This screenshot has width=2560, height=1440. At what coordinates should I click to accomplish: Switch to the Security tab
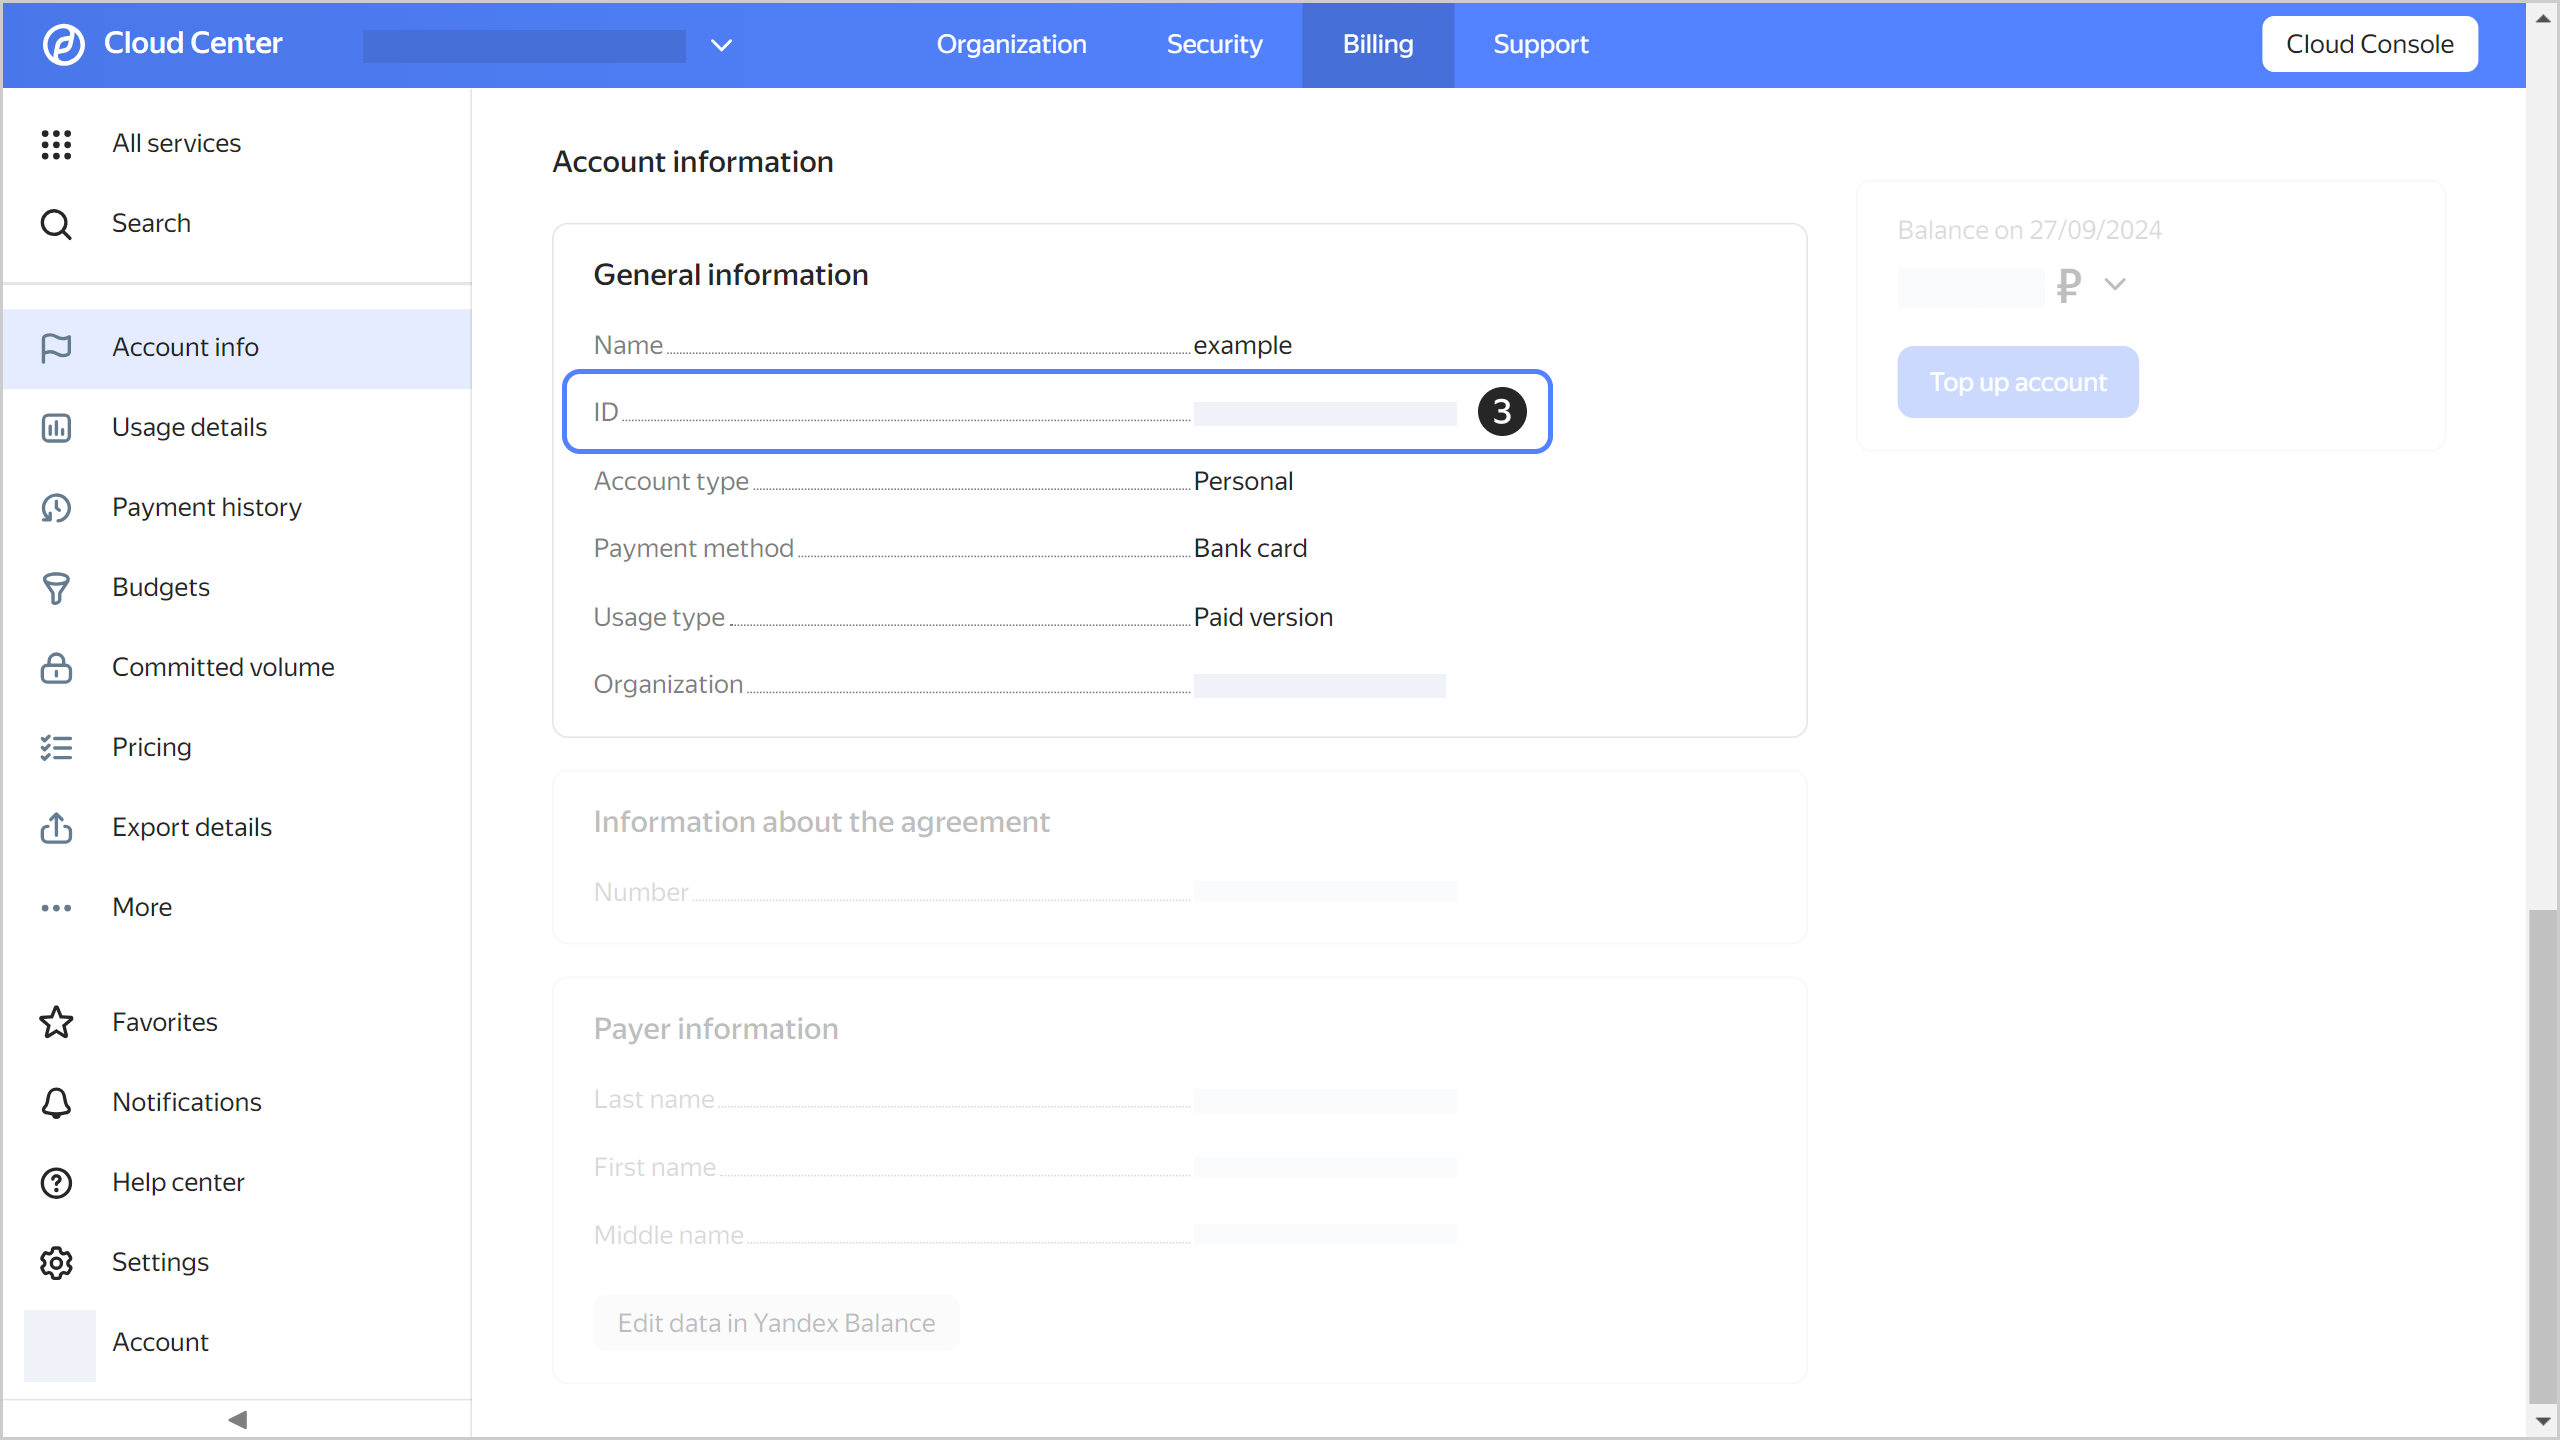(1214, 44)
